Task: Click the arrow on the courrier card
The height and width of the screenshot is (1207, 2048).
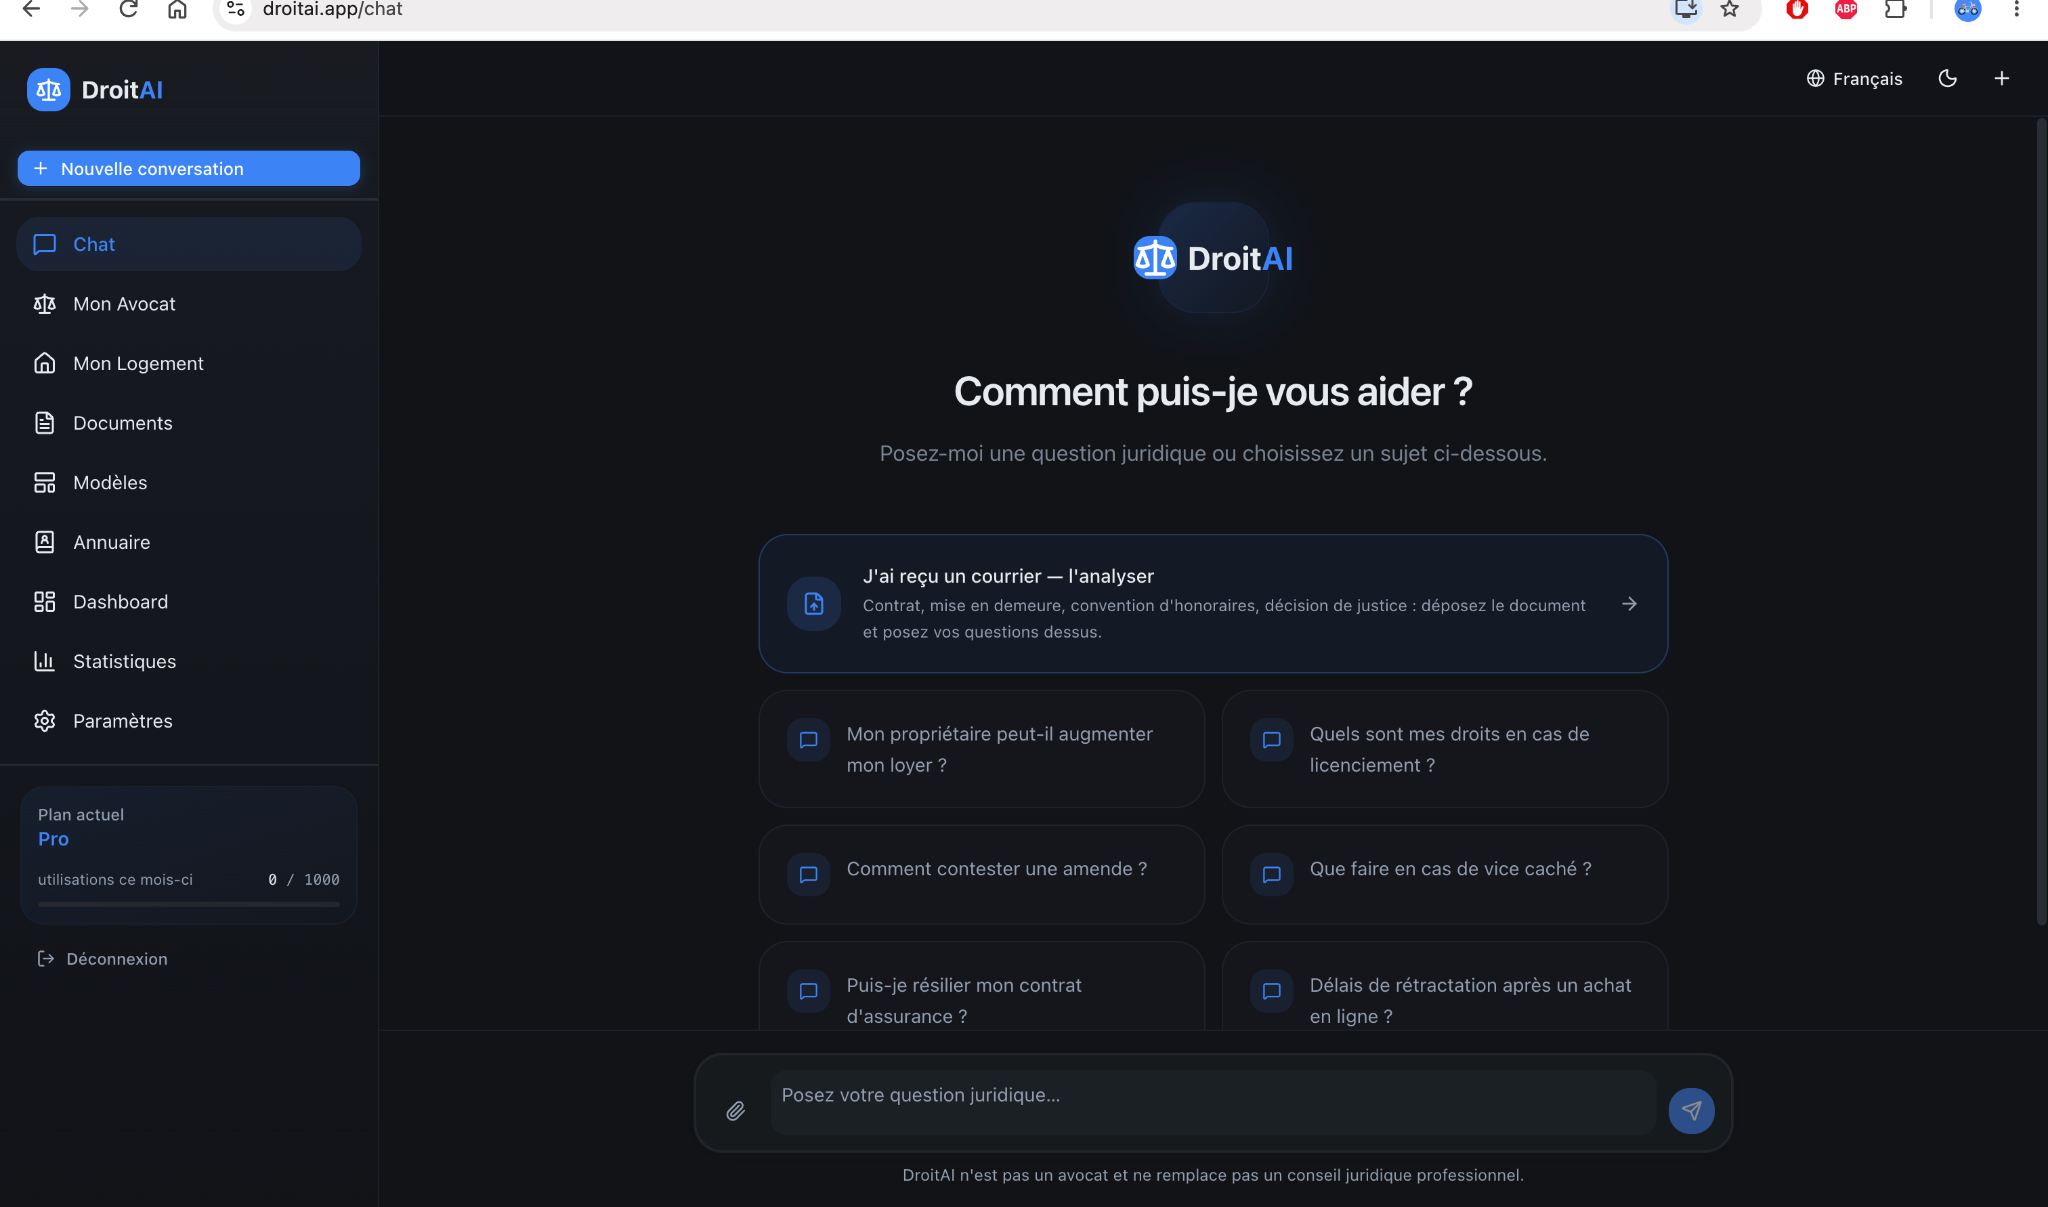Action: (1629, 604)
